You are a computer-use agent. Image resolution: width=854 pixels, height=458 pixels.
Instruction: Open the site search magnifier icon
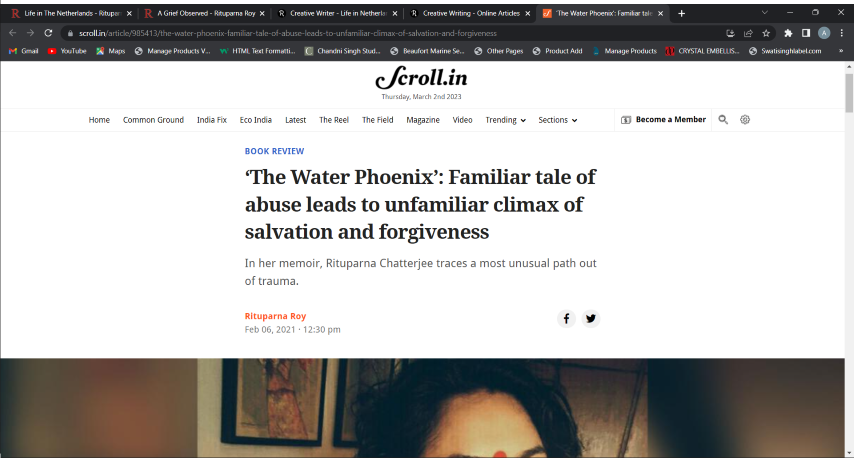coord(723,120)
